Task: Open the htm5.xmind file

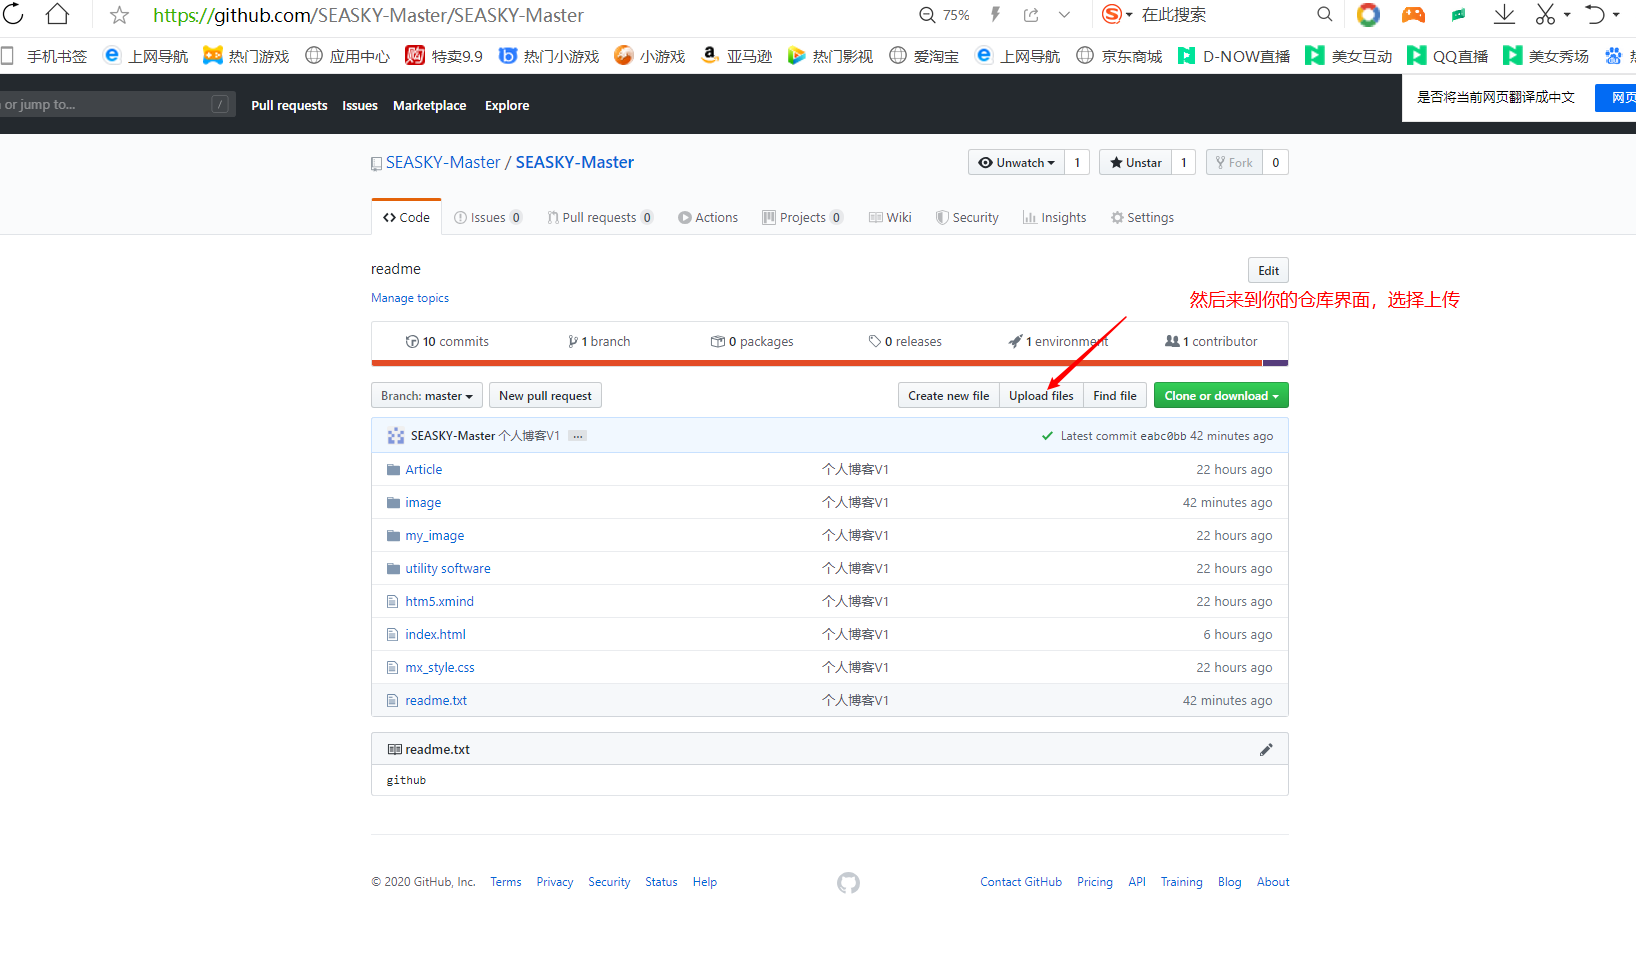Action: 439,601
